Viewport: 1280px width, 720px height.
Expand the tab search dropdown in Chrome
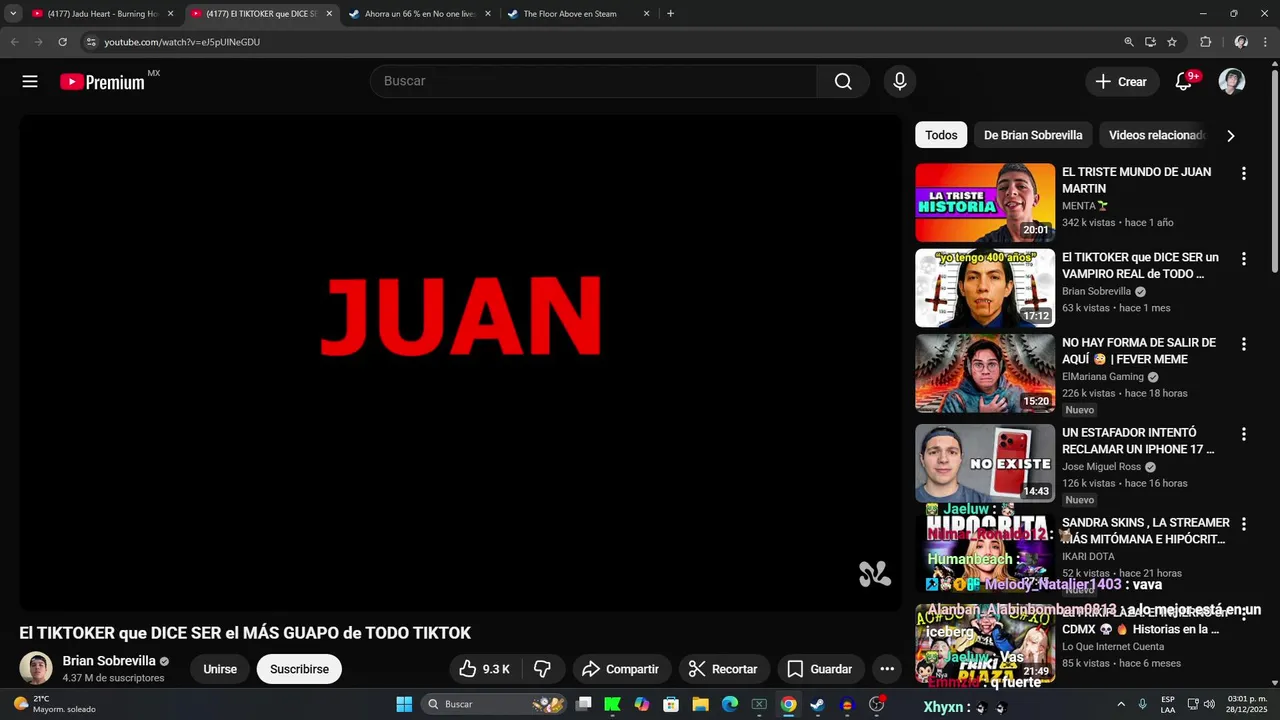point(13,14)
